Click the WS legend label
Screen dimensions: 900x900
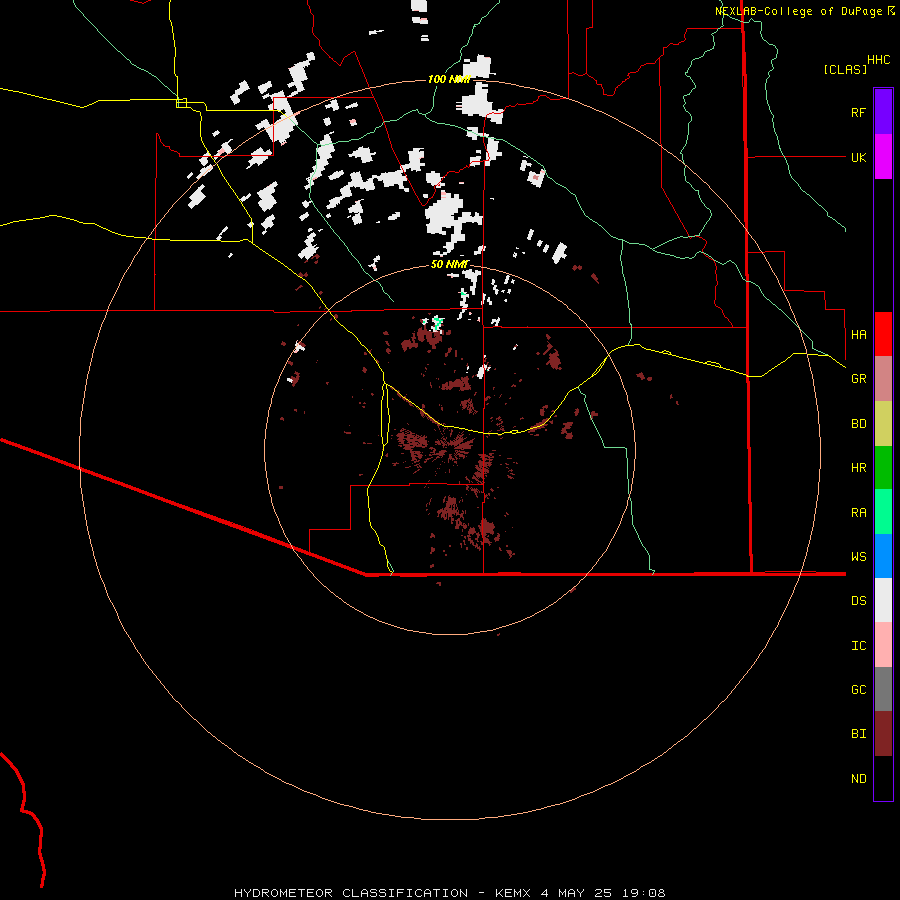pos(858,557)
